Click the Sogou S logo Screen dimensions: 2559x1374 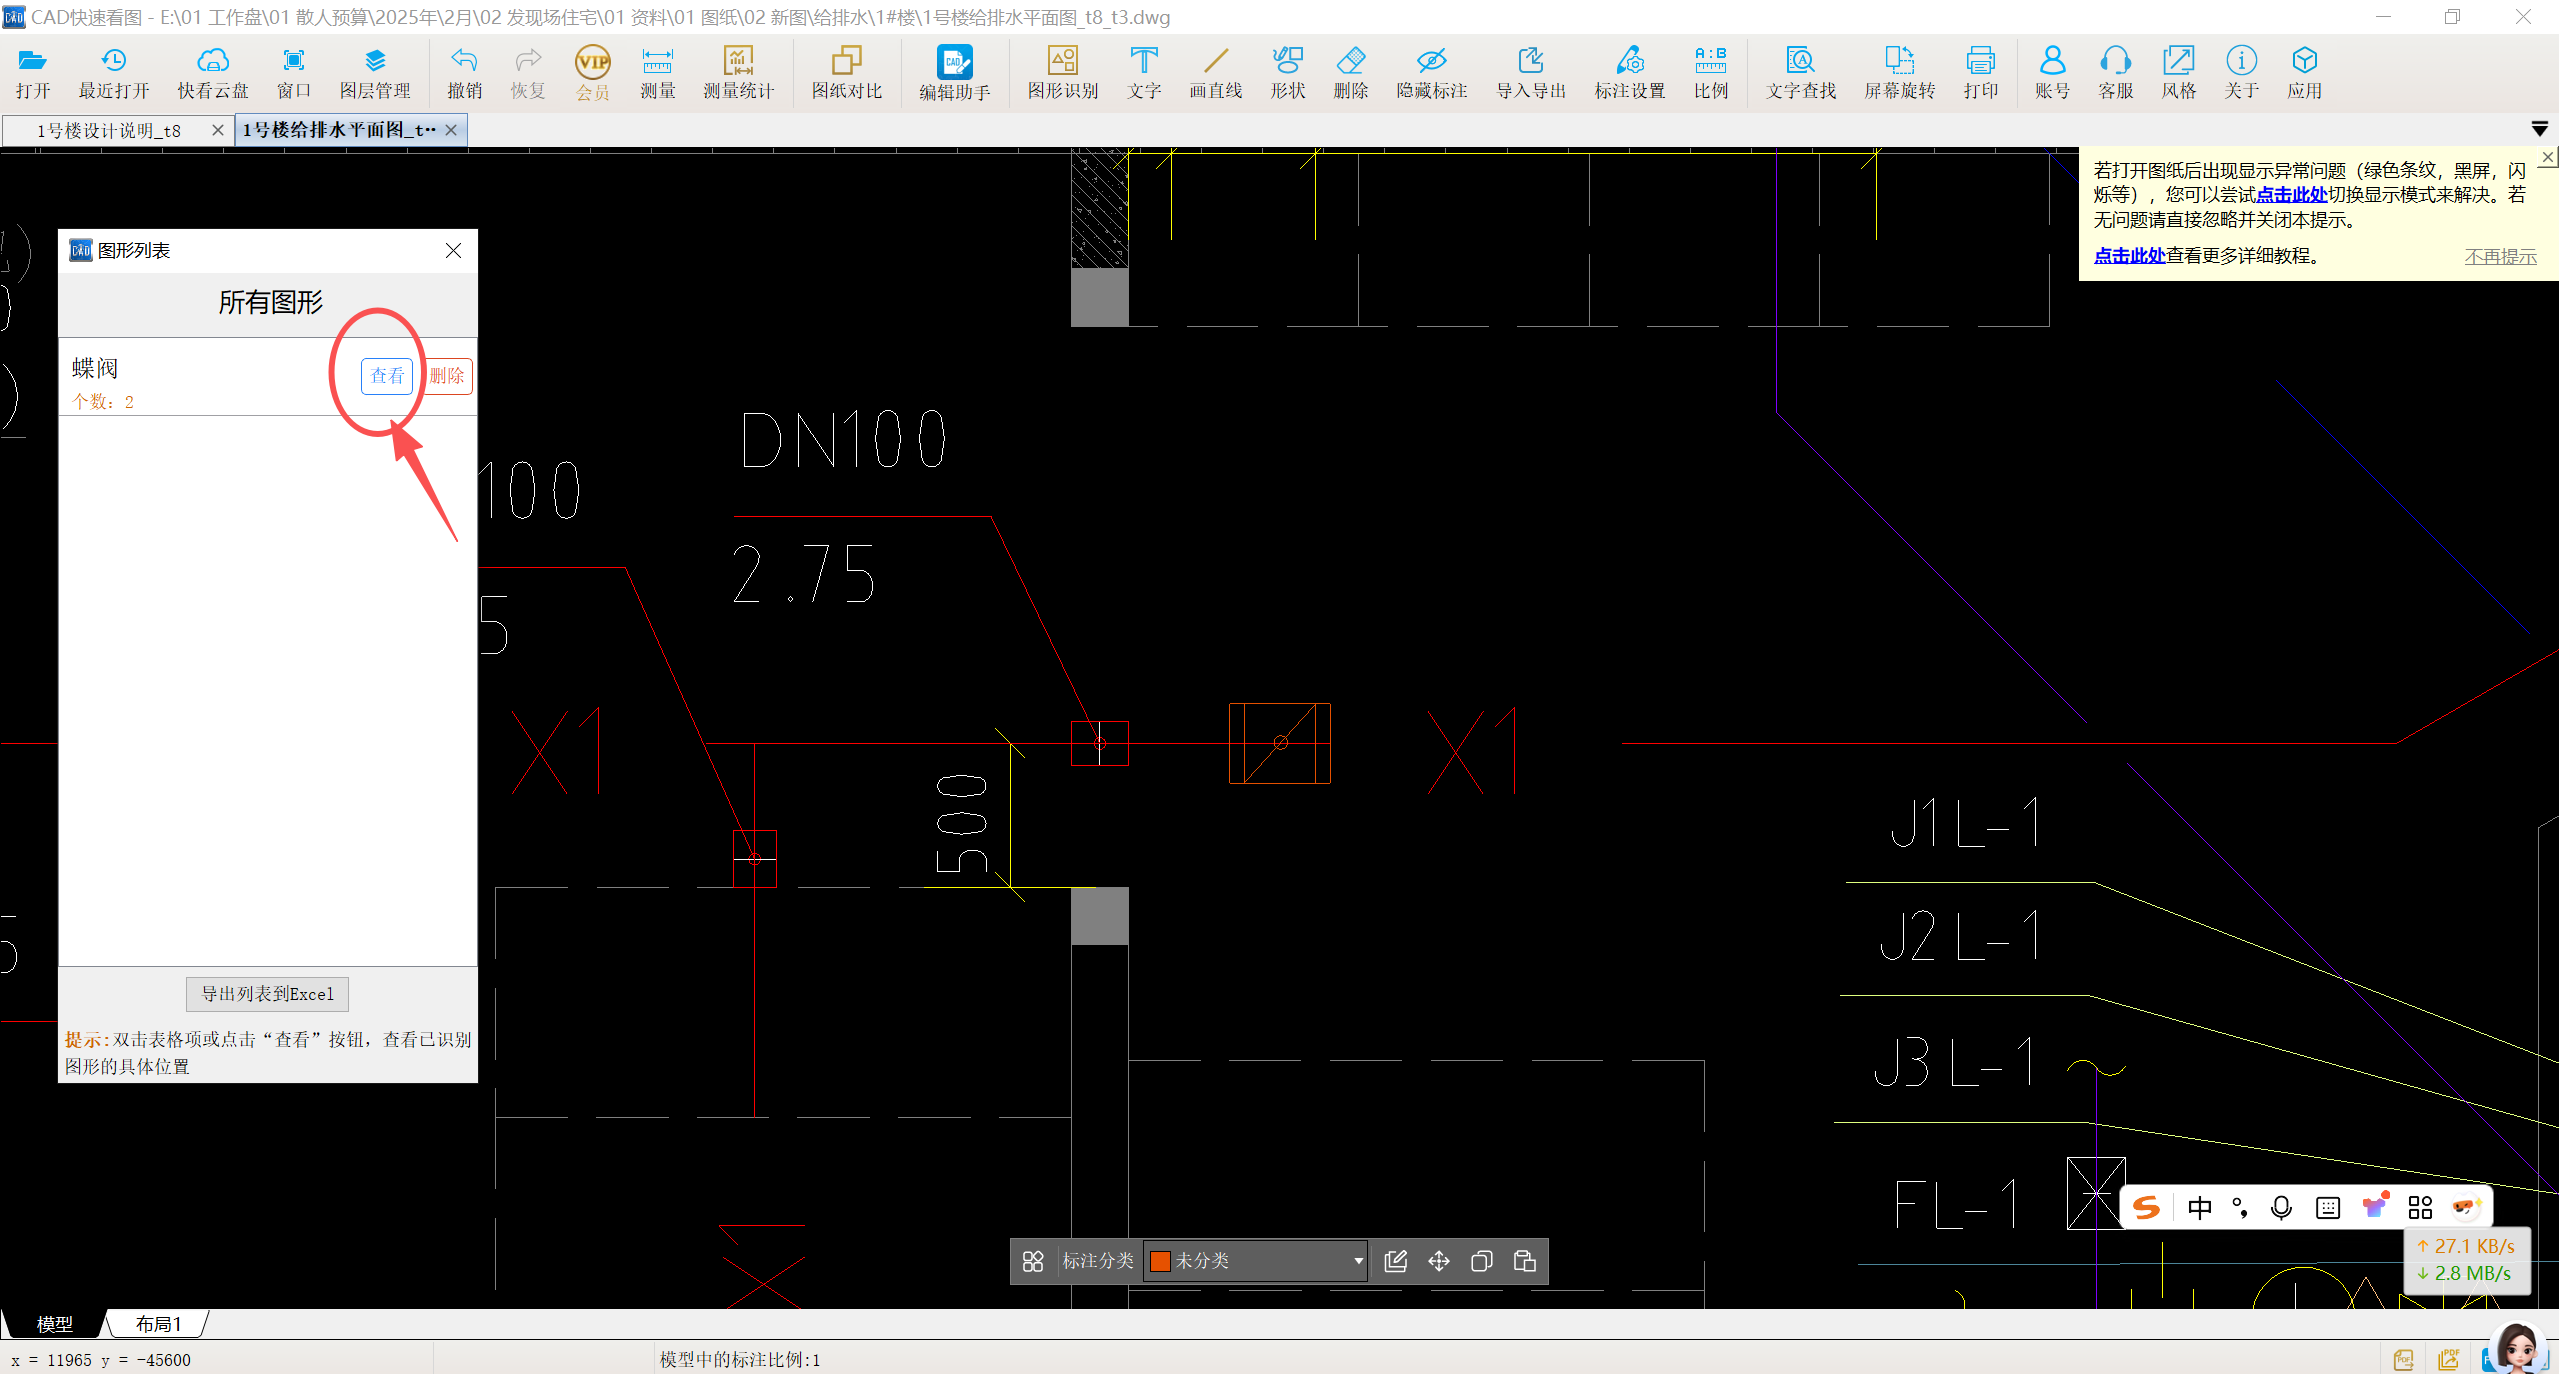[2146, 1208]
